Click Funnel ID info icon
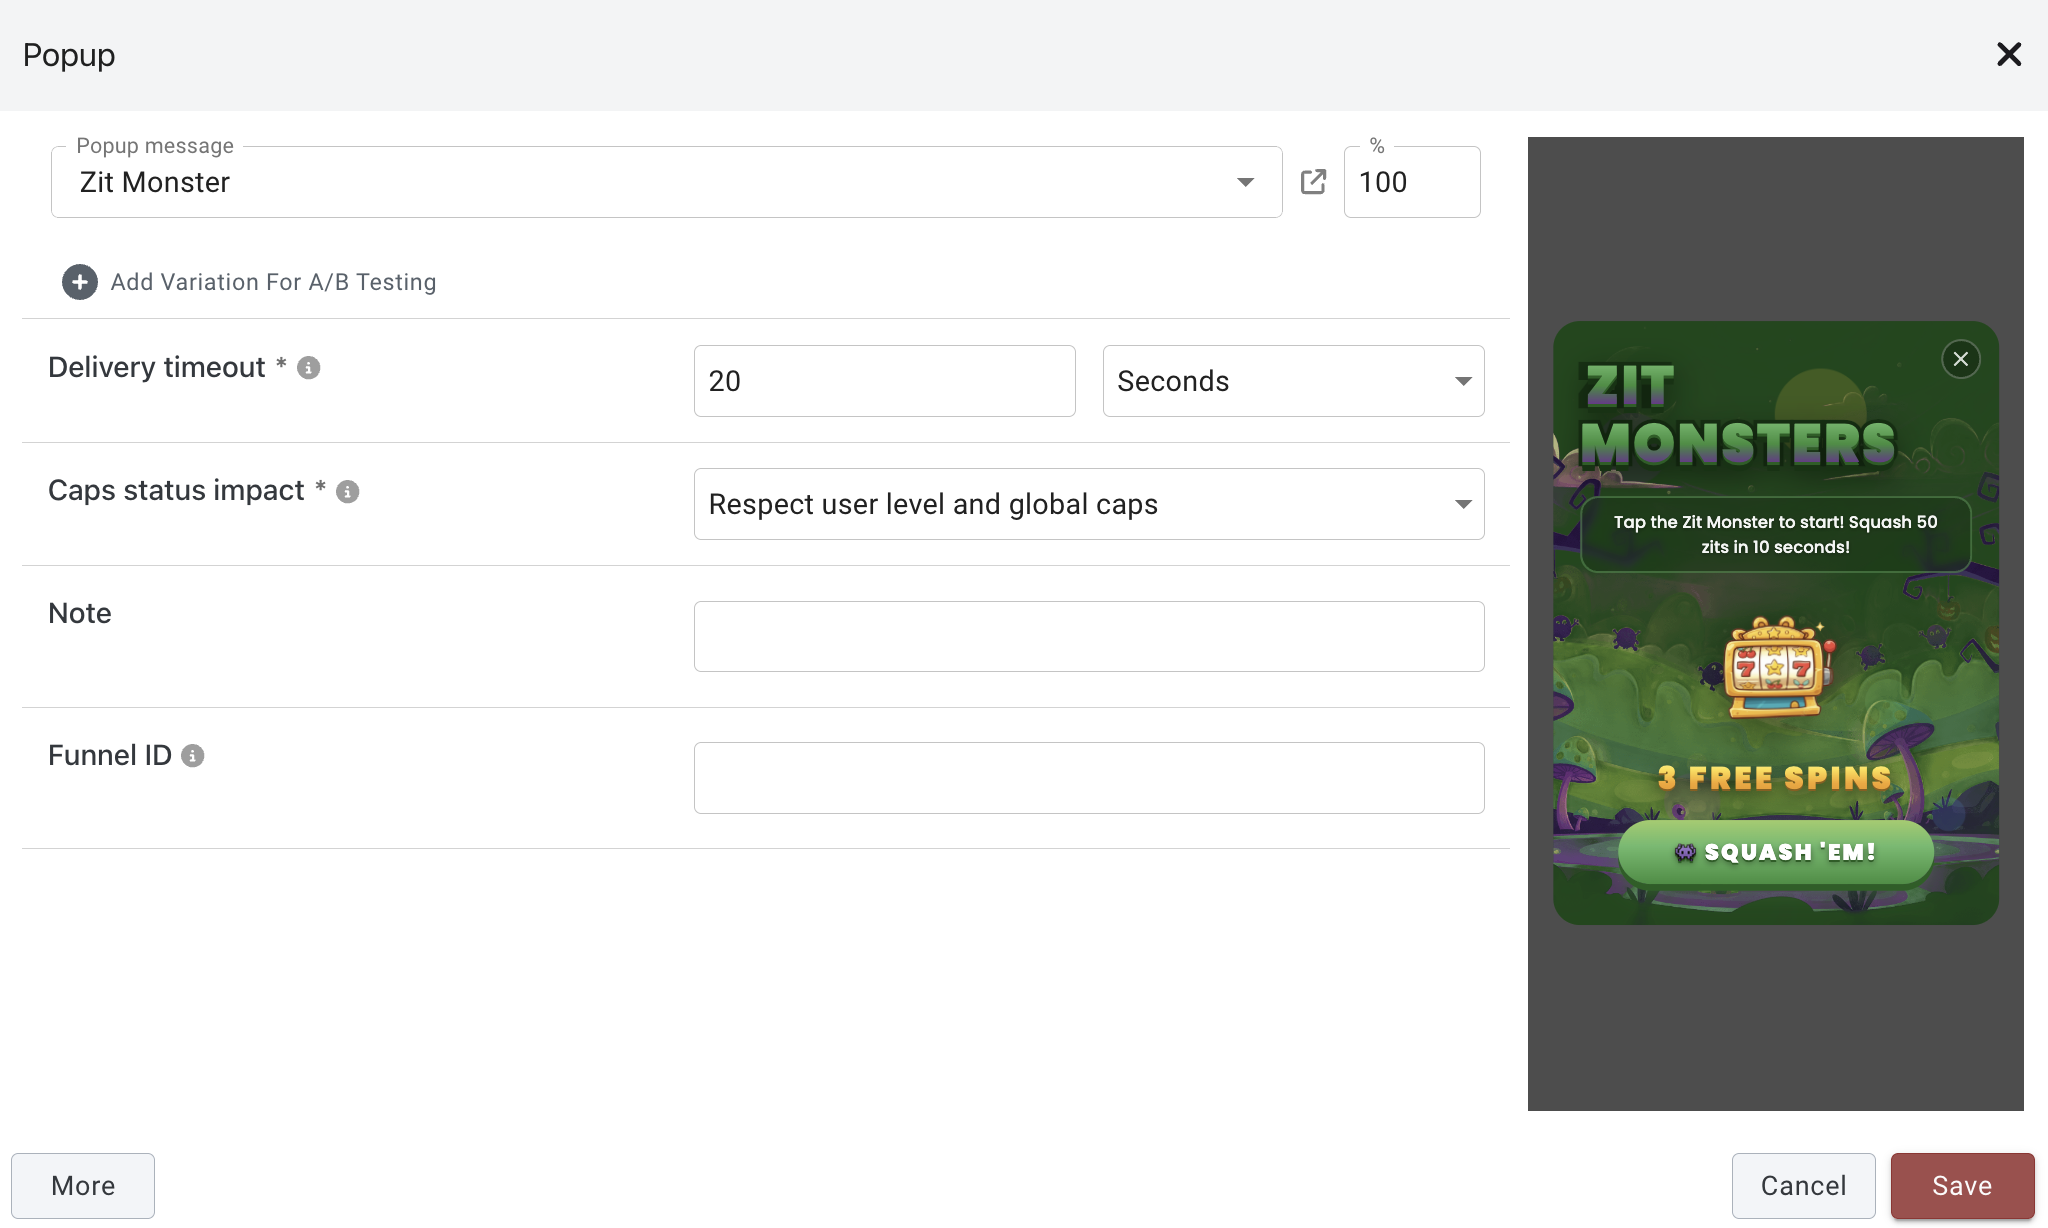Image resolution: width=2048 pixels, height=1228 pixels. (x=193, y=756)
